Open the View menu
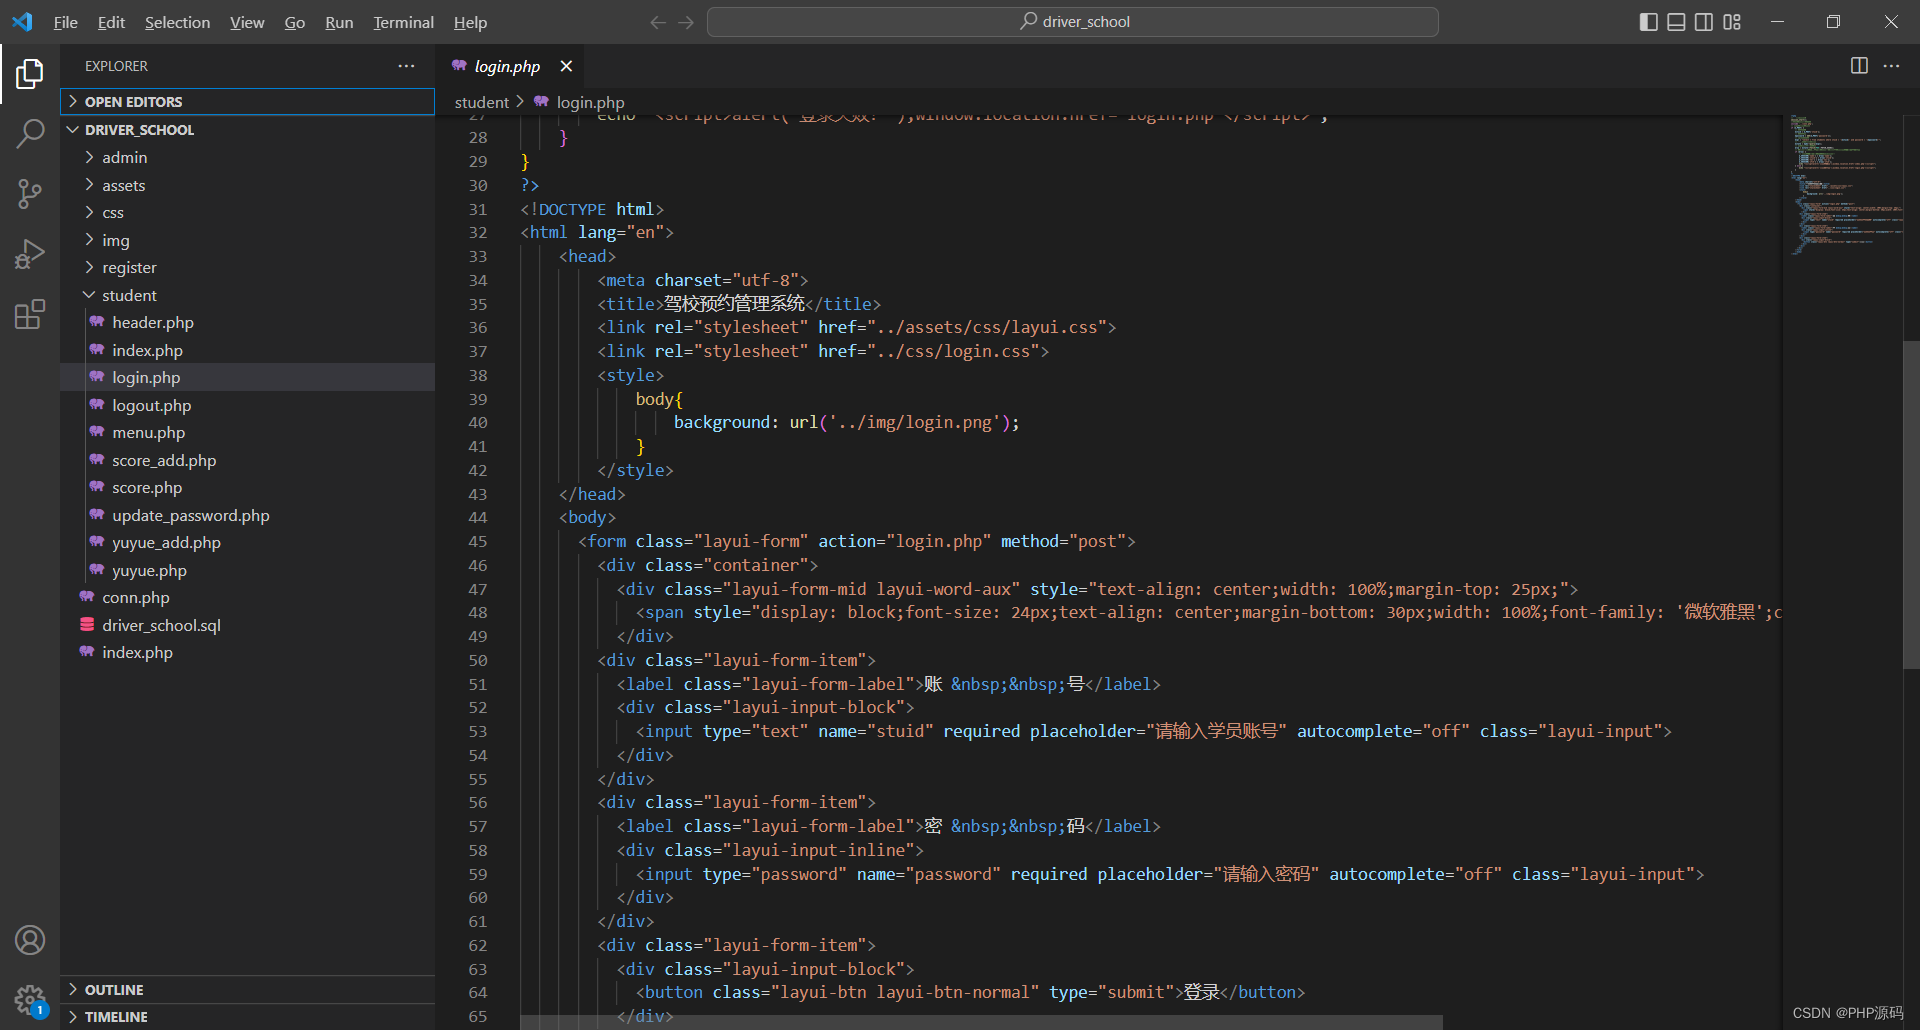 click(x=247, y=22)
